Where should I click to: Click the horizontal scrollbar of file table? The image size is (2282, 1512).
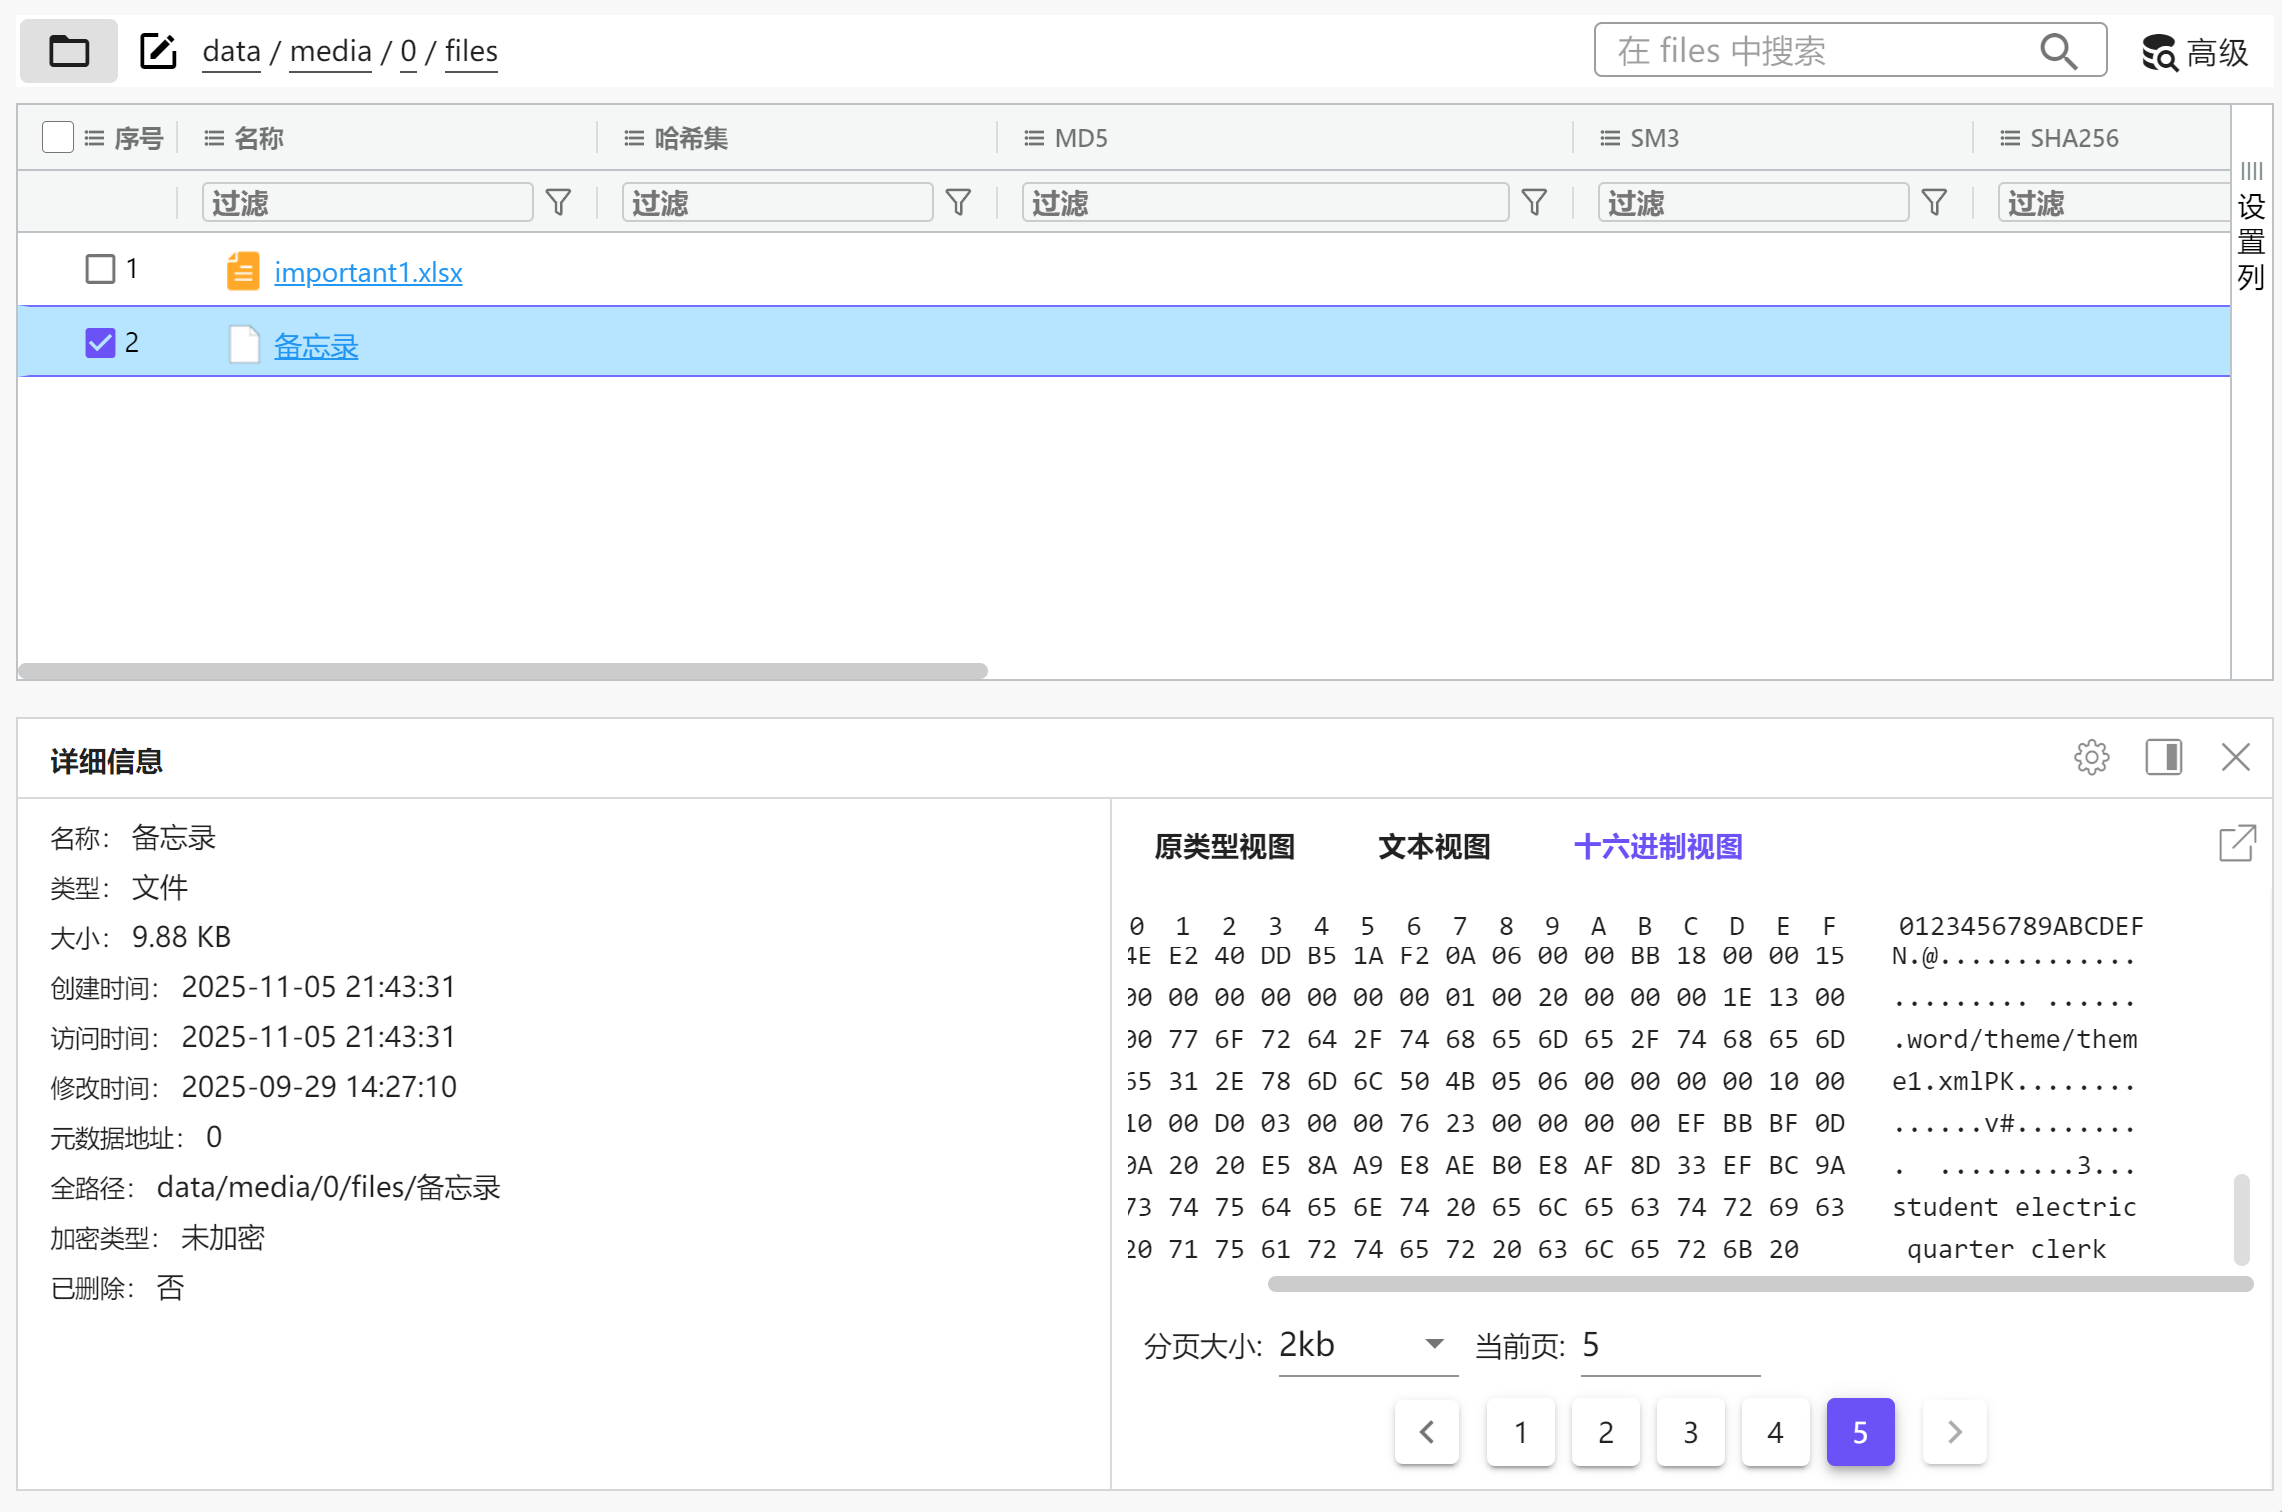coord(502,671)
